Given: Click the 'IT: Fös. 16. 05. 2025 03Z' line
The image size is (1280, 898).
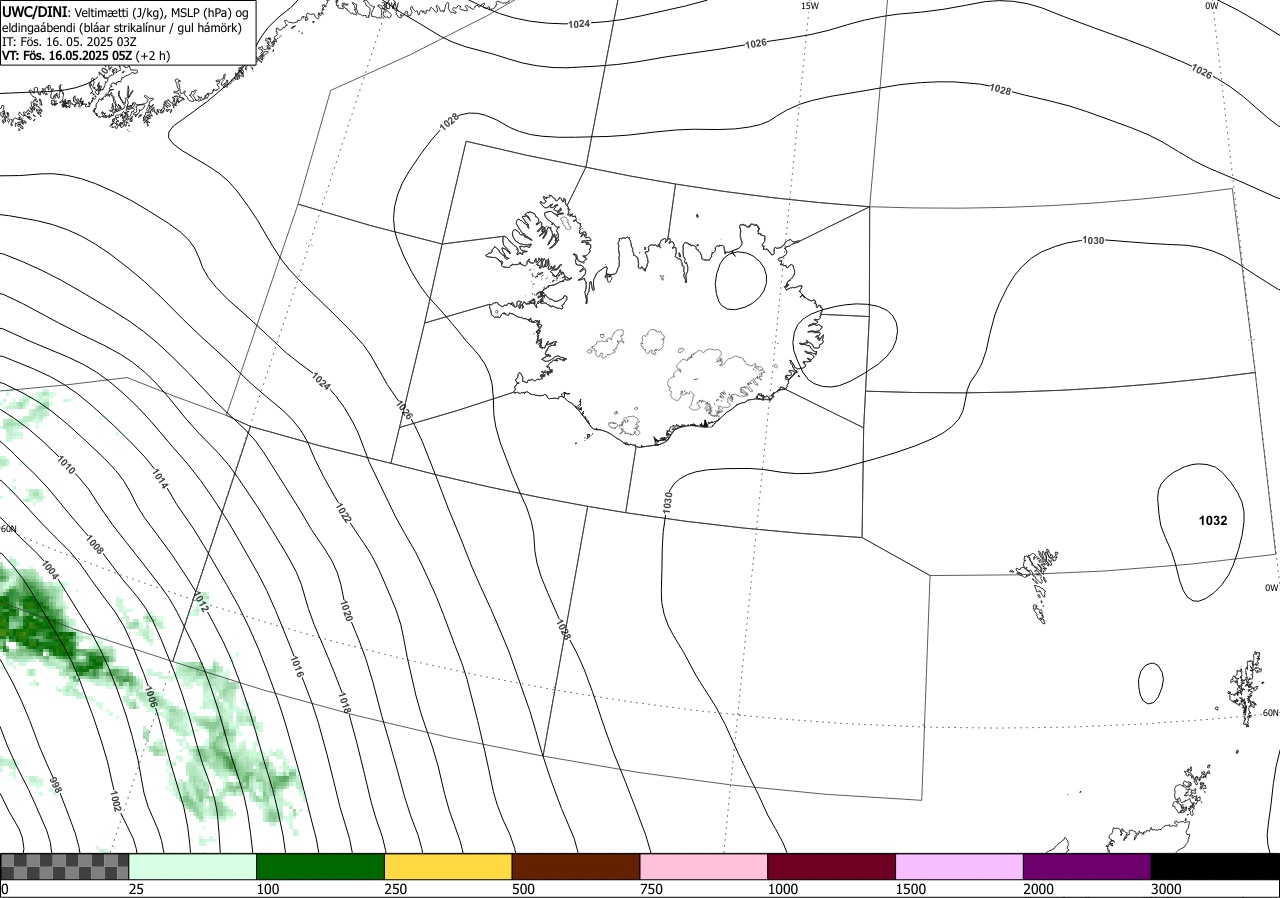Looking at the screenshot, I should (x=70, y=41).
